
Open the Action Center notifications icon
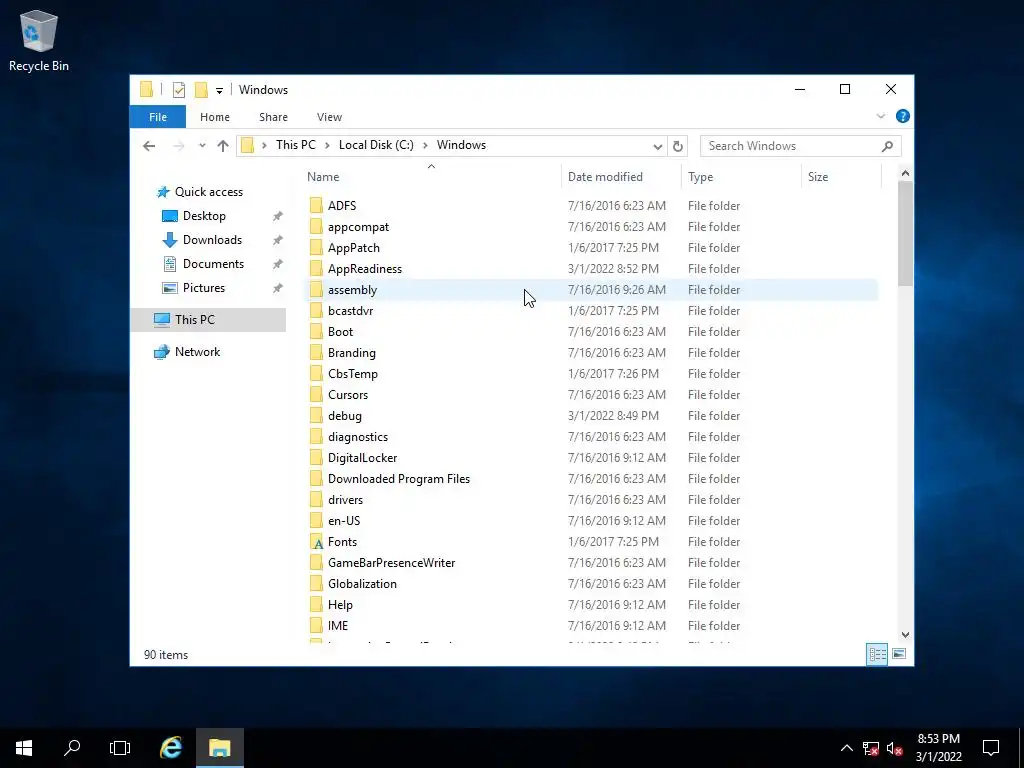pyautogui.click(x=991, y=748)
